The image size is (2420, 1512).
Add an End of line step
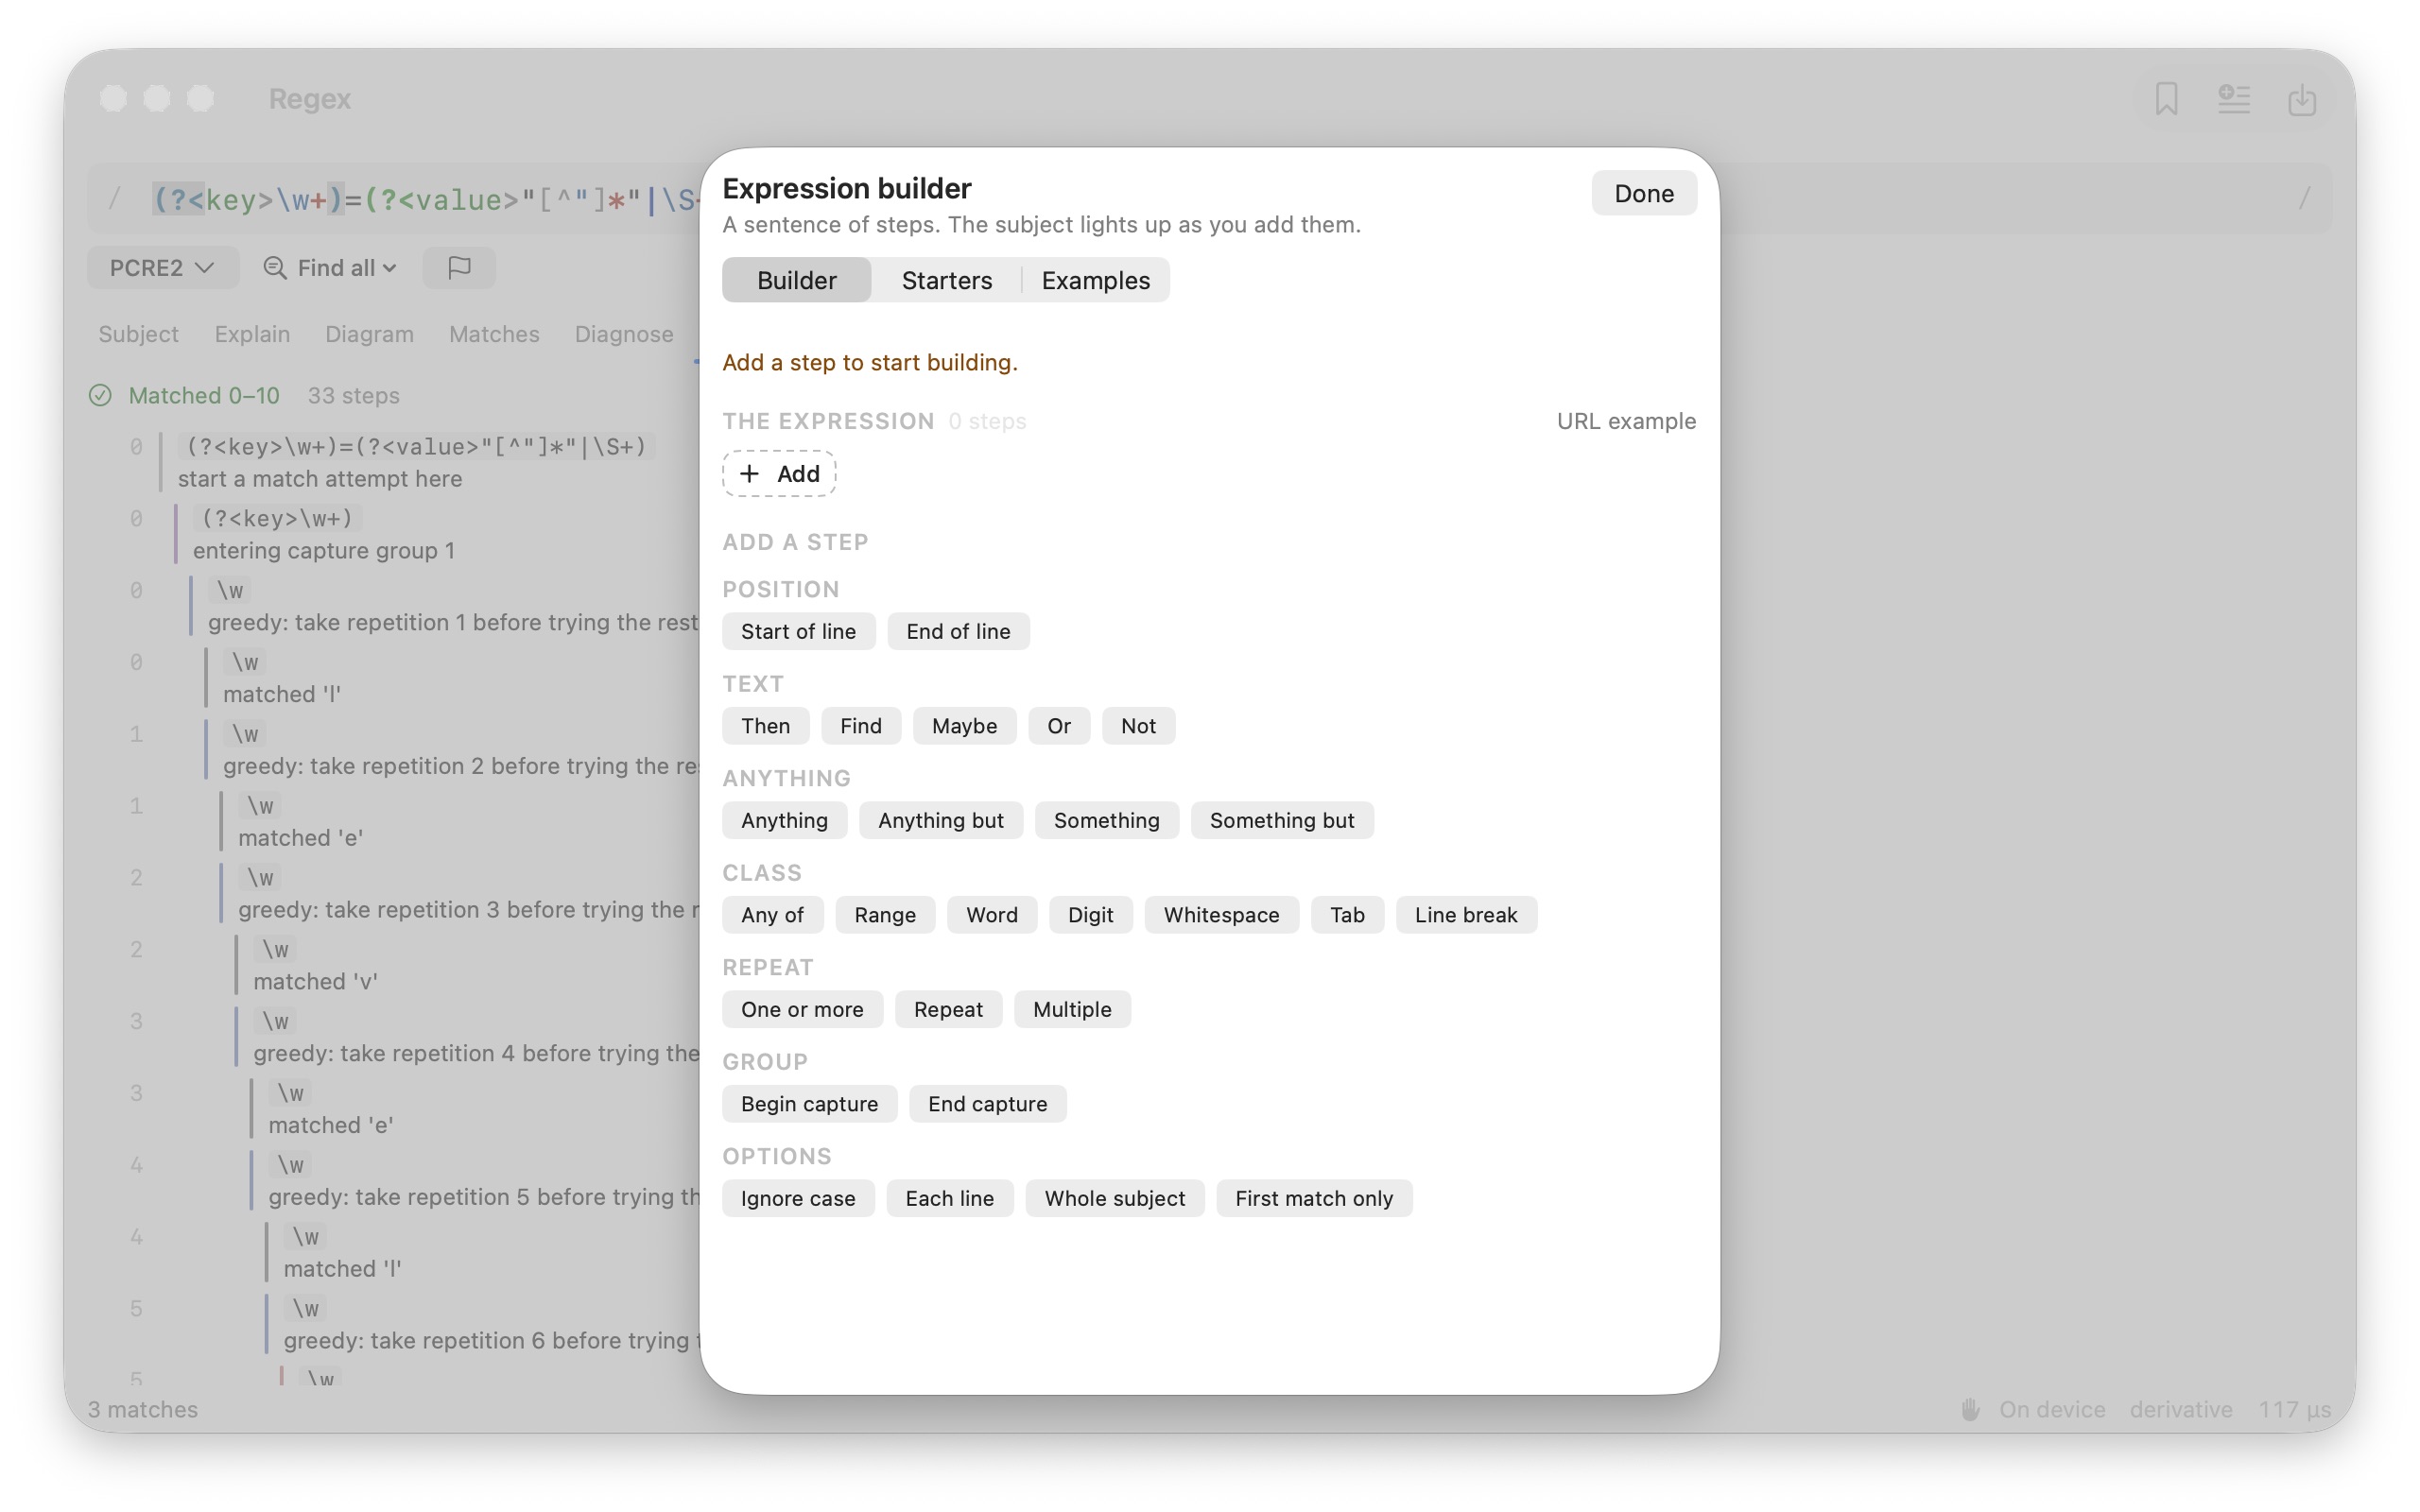[958, 631]
